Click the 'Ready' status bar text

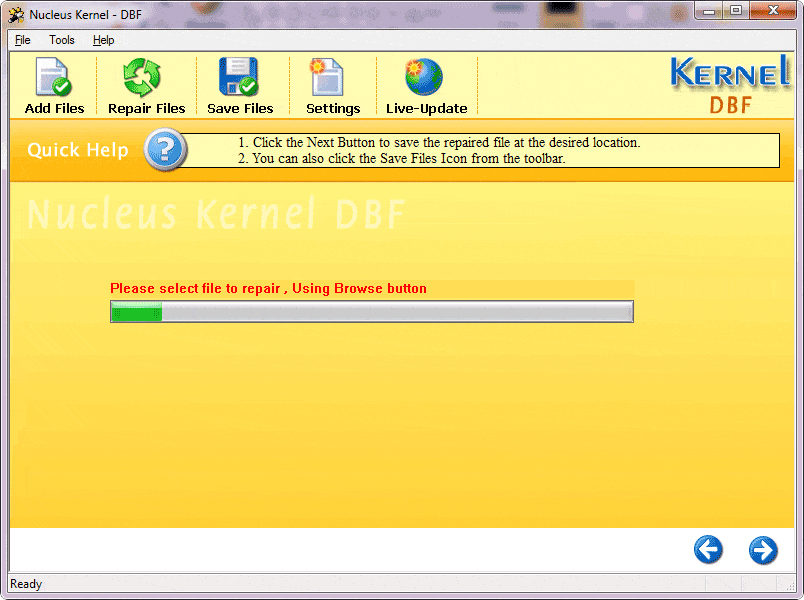26,584
